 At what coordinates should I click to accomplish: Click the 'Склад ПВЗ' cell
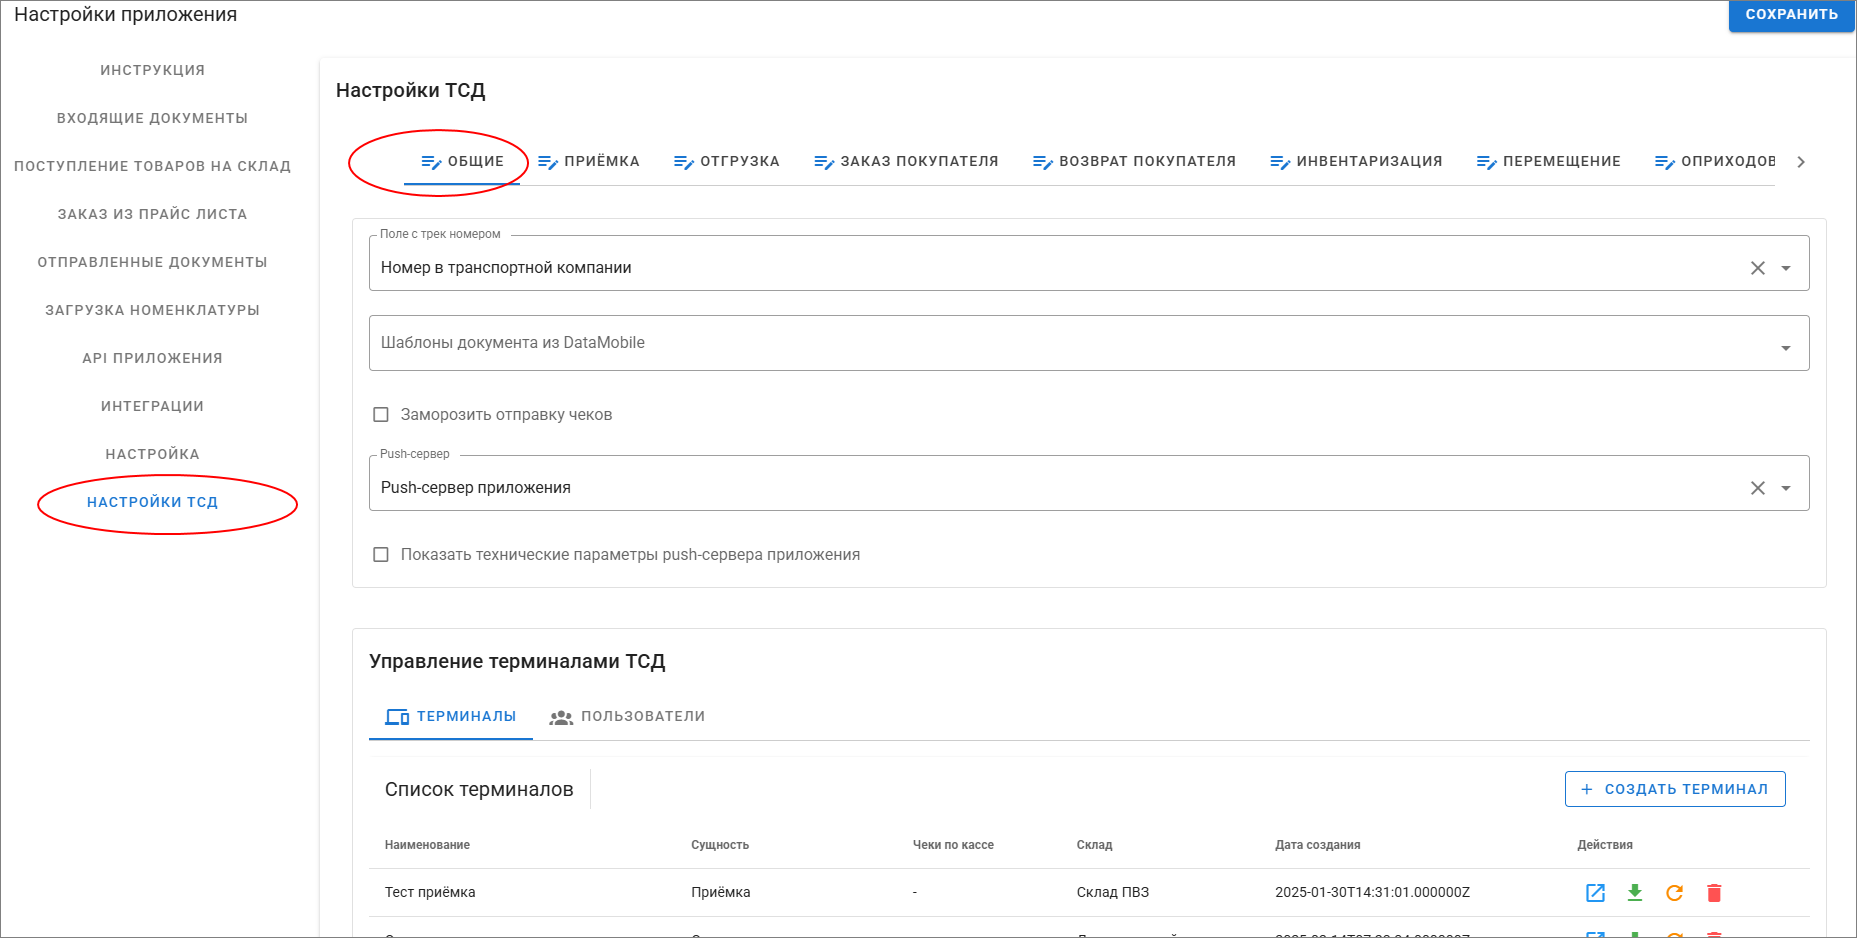click(x=1113, y=893)
